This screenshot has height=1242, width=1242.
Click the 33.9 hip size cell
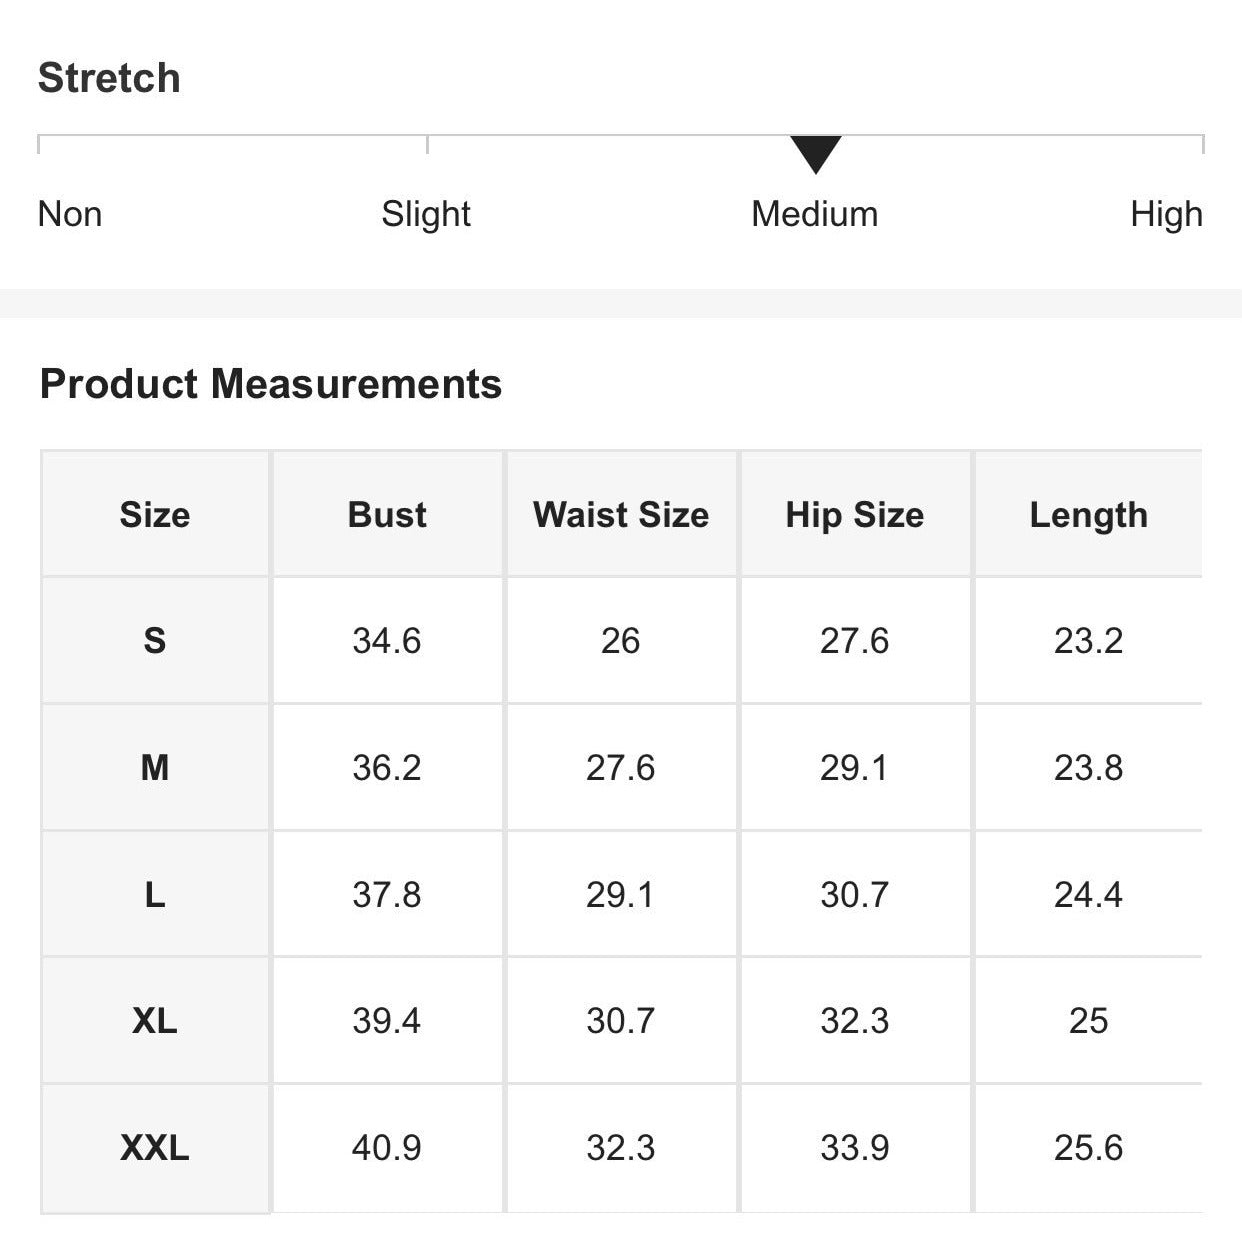[855, 1148]
